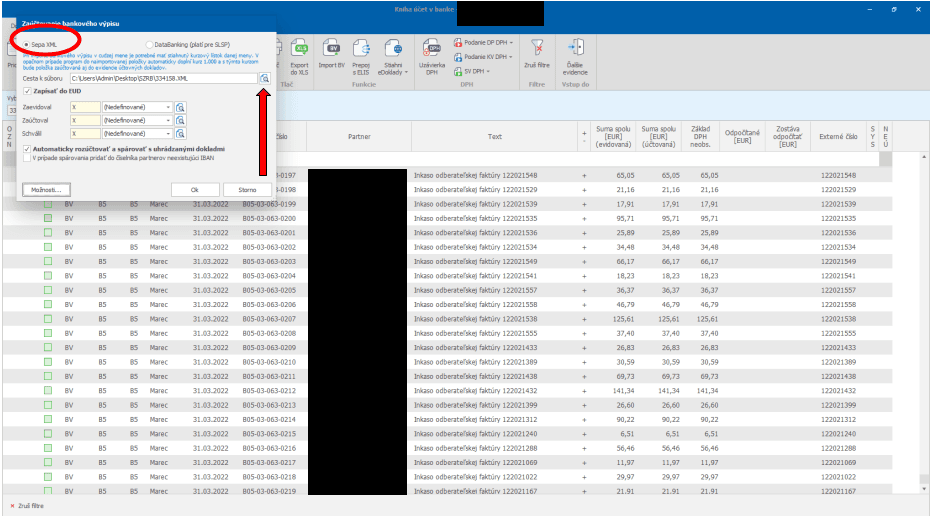This screenshot has width=931, height=516.
Task: Open the Zaúčtoval (Nedefinované) dropdown
Action: coord(168,121)
